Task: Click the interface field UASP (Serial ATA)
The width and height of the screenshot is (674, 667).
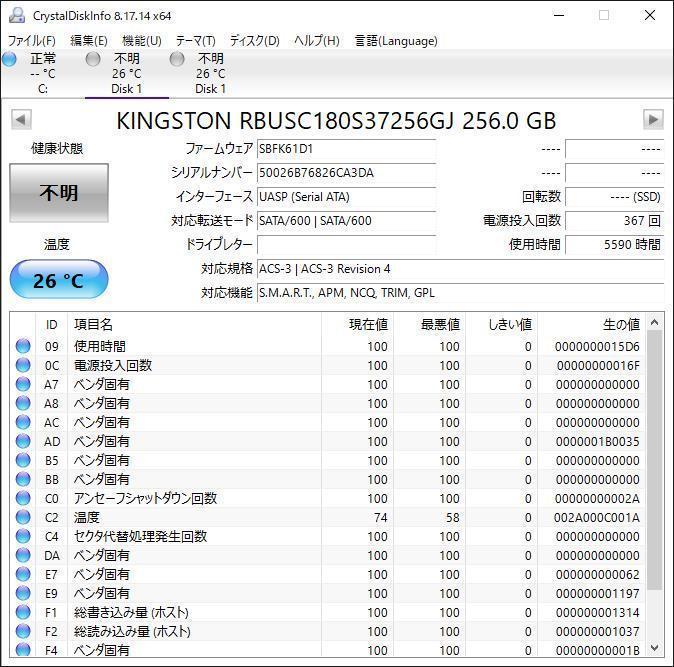Action: coord(346,197)
